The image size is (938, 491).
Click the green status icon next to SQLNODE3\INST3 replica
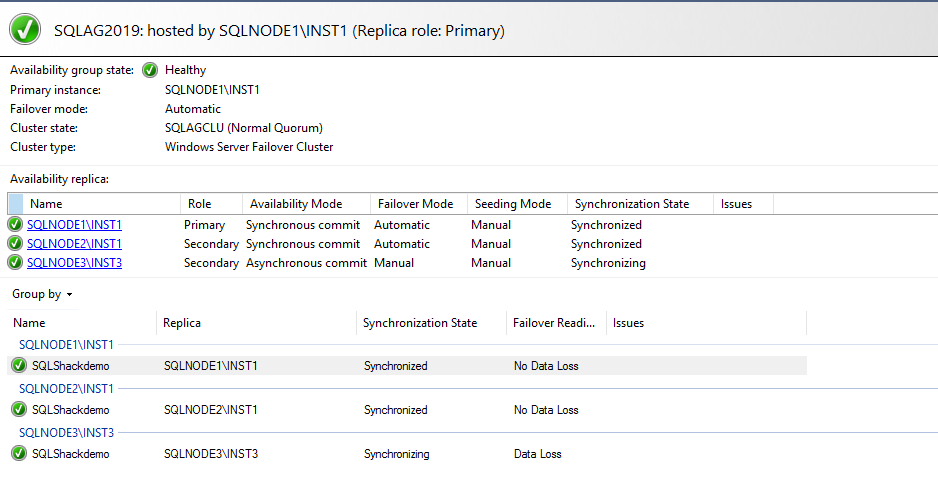[x=15, y=263]
